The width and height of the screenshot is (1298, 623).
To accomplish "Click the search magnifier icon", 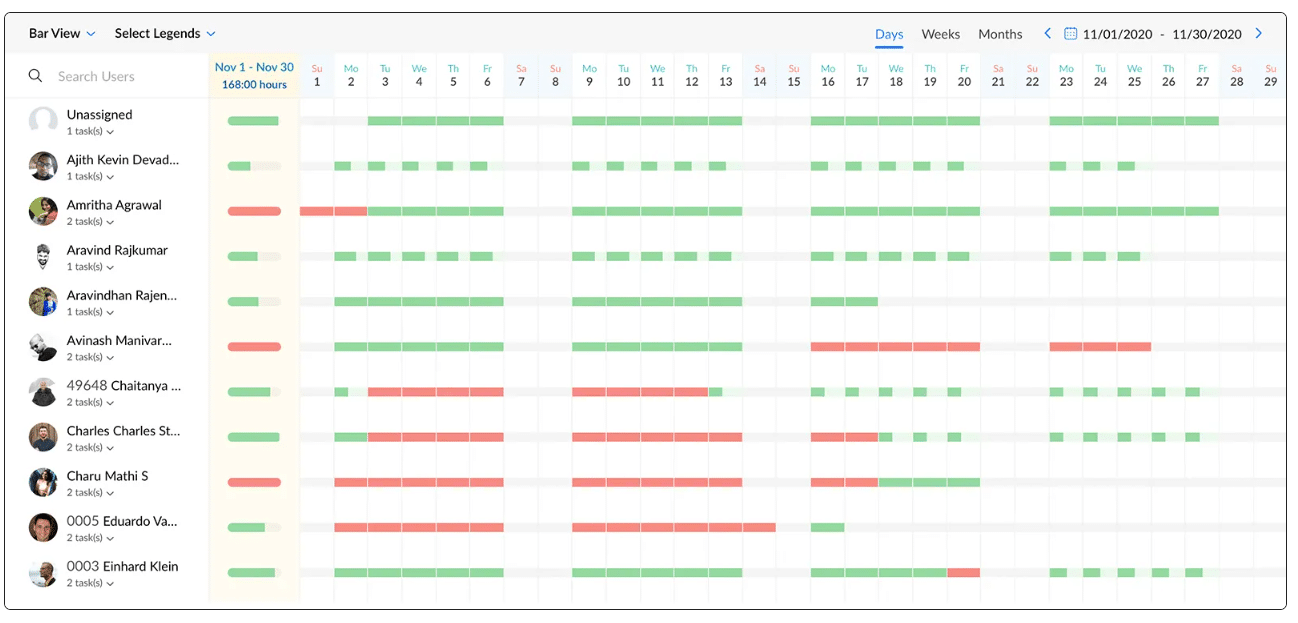I will [x=36, y=76].
